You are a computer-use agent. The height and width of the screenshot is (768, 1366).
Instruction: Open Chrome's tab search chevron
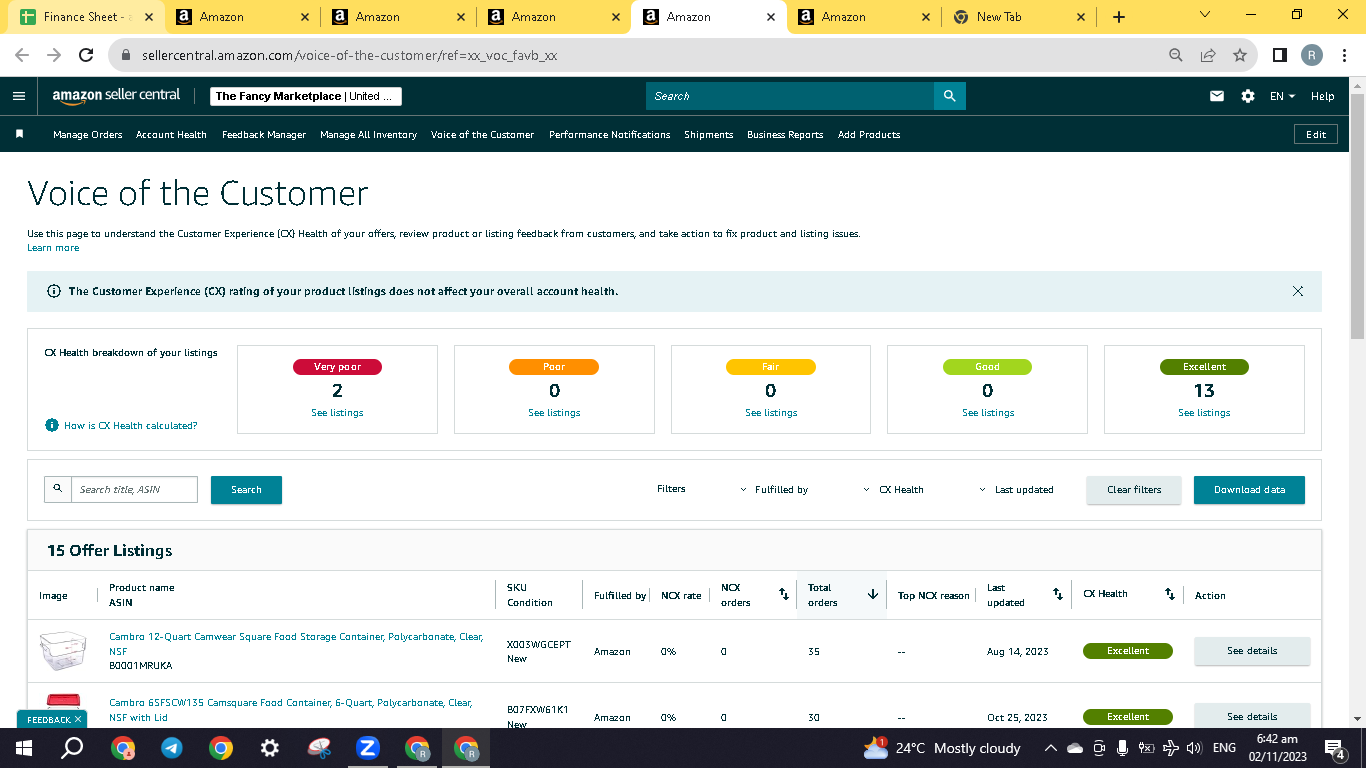tap(1204, 15)
